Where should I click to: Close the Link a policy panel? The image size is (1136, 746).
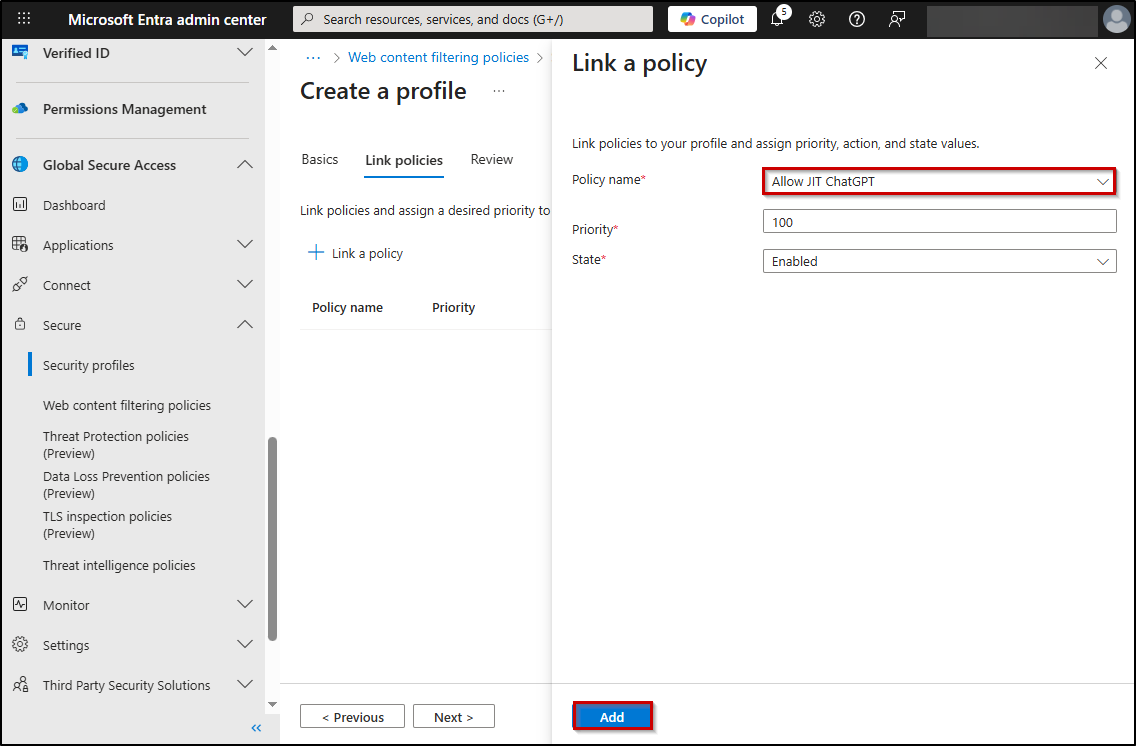1101,63
